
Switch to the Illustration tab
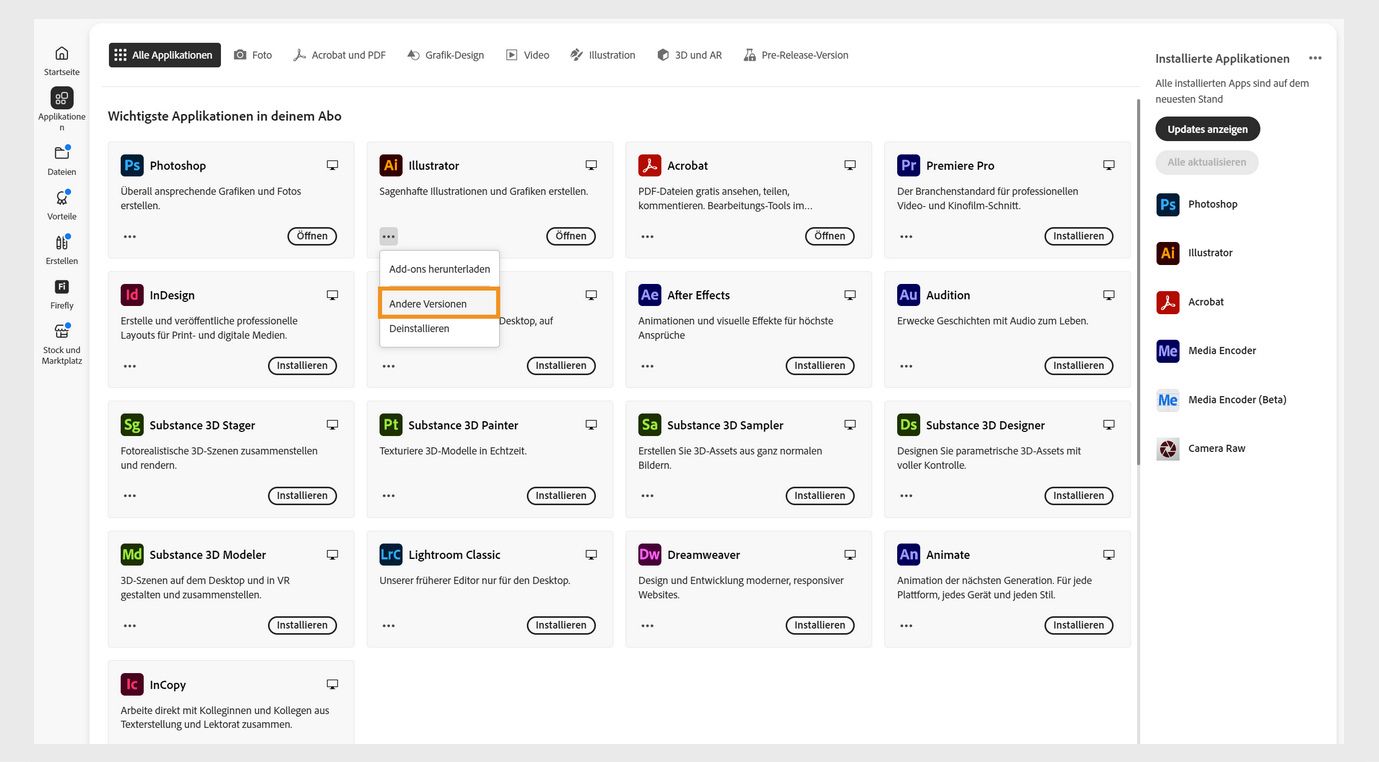[603, 55]
